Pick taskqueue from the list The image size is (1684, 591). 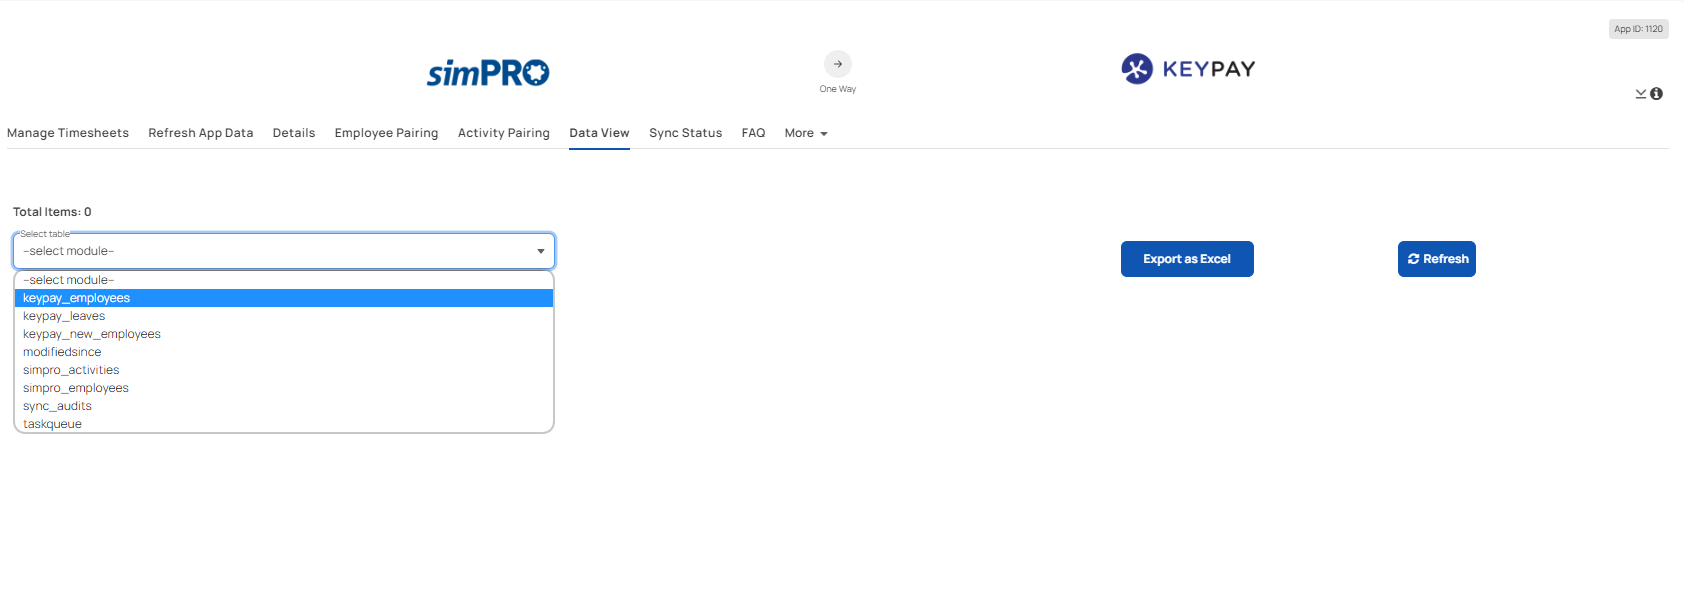(x=284, y=424)
